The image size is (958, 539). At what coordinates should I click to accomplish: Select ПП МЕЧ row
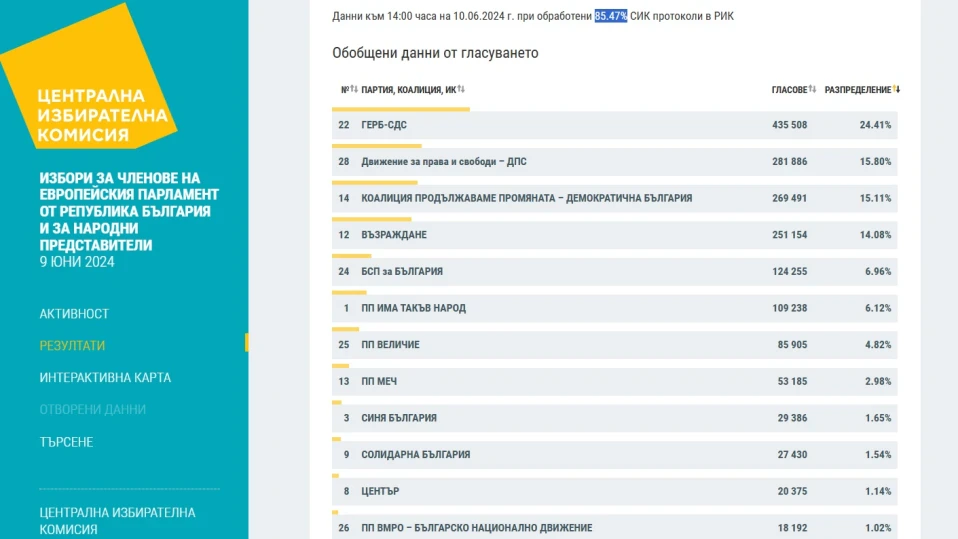(615, 381)
